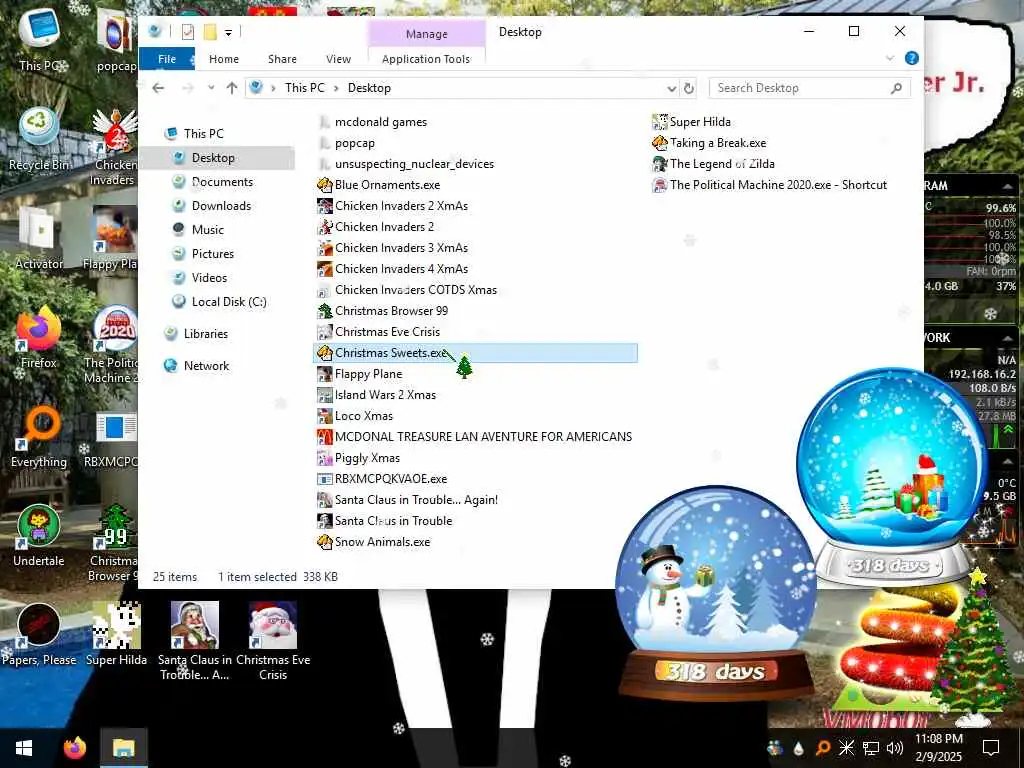
Task: Select Super Hilda file icon
Action: tap(660, 121)
